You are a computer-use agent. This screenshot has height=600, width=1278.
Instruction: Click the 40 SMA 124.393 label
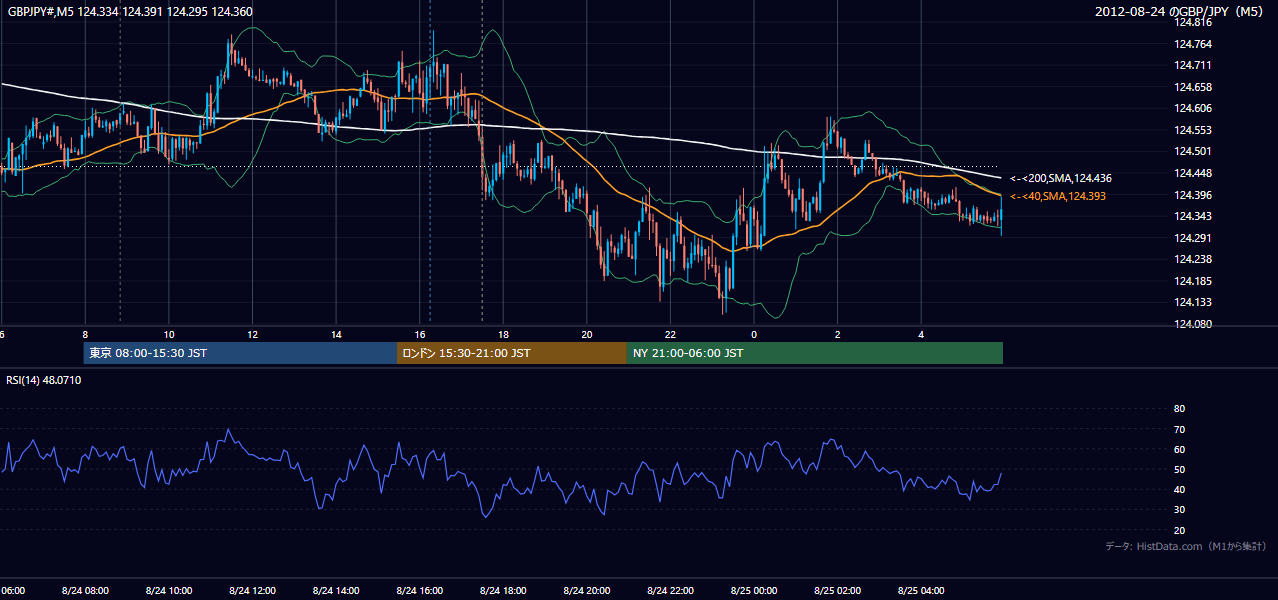pyautogui.click(x=1058, y=196)
